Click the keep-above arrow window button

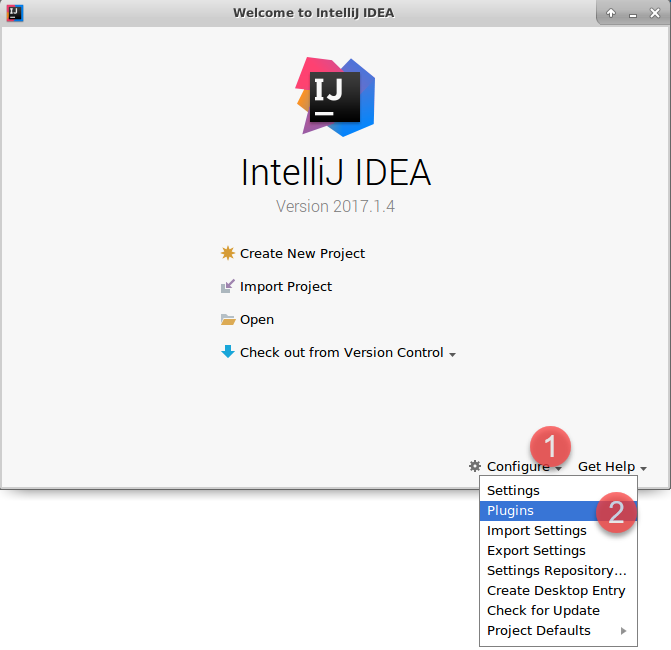click(611, 13)
